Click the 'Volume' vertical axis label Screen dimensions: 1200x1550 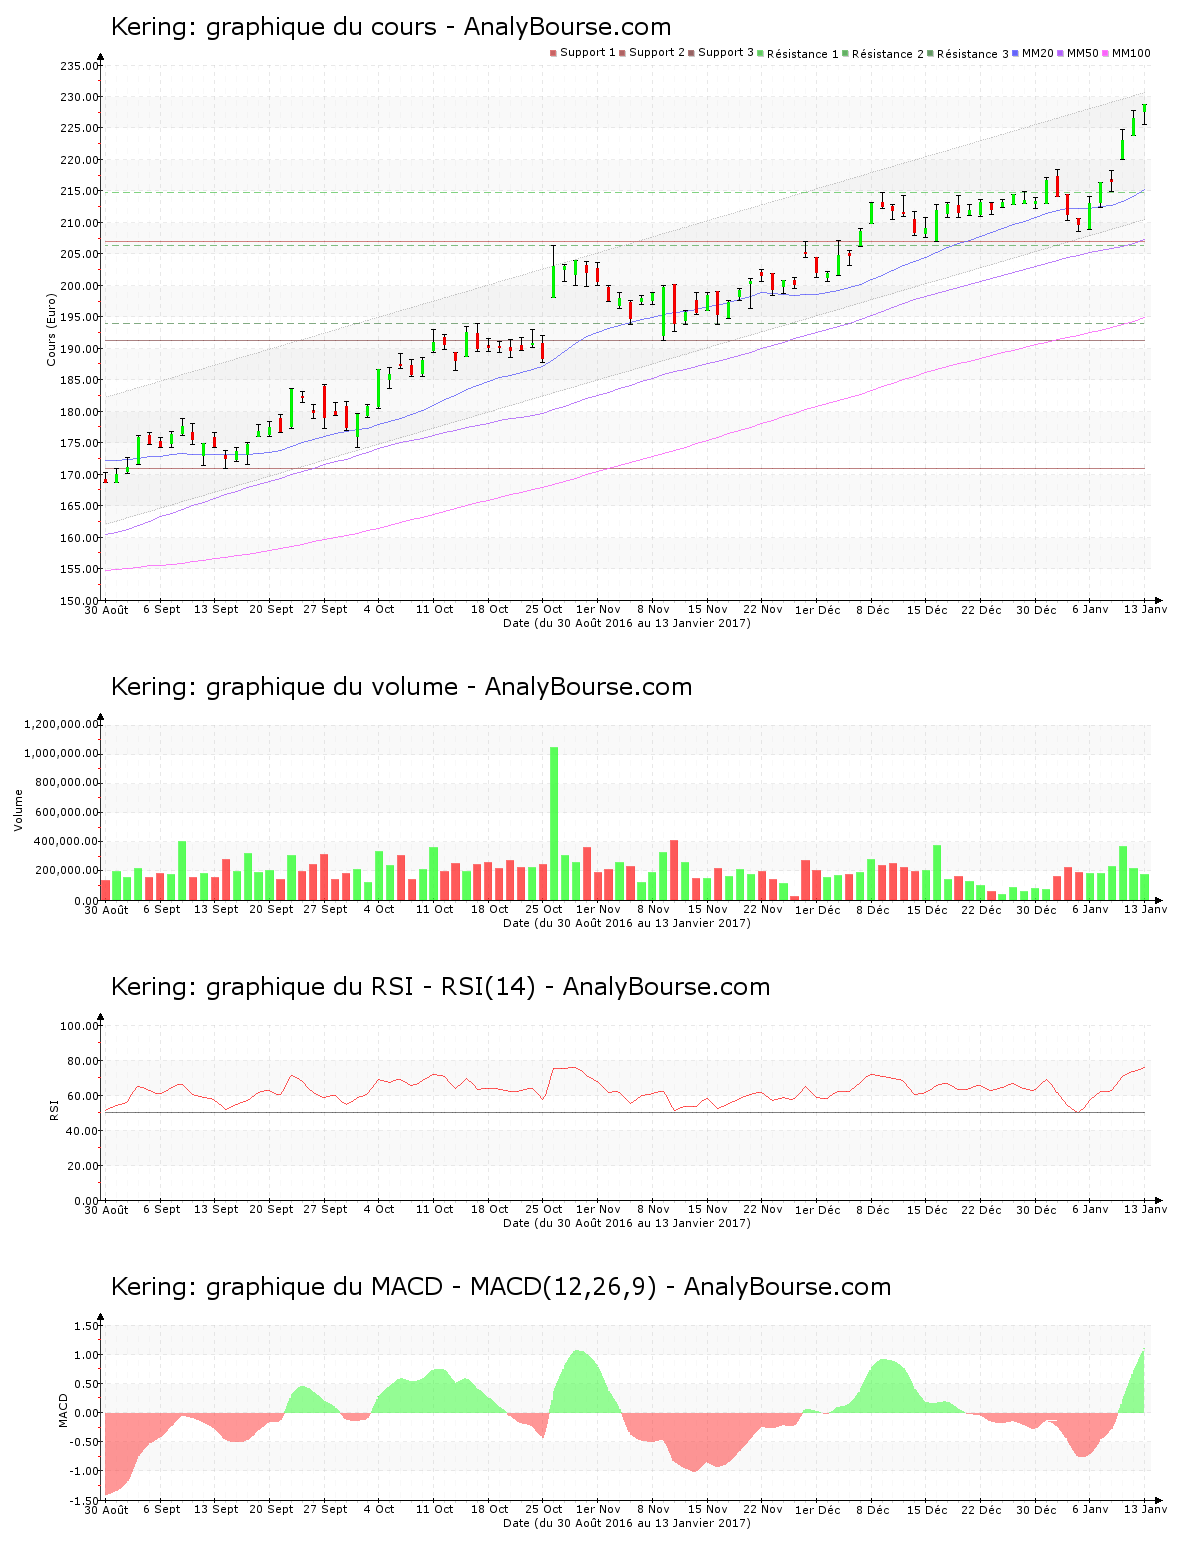click(x=18, y=810)
